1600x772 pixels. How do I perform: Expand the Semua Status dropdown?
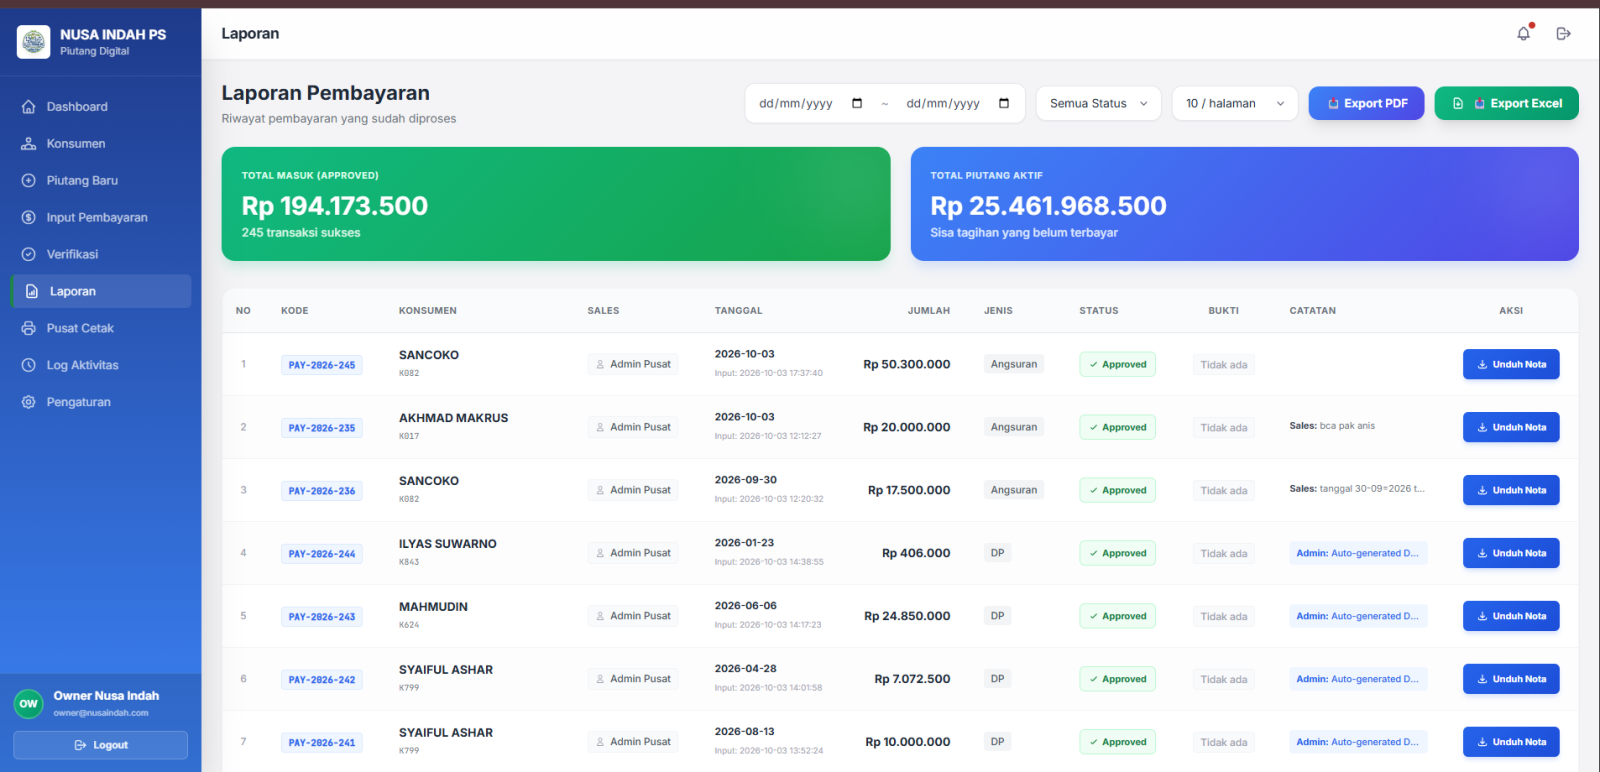click(1098, 103)
